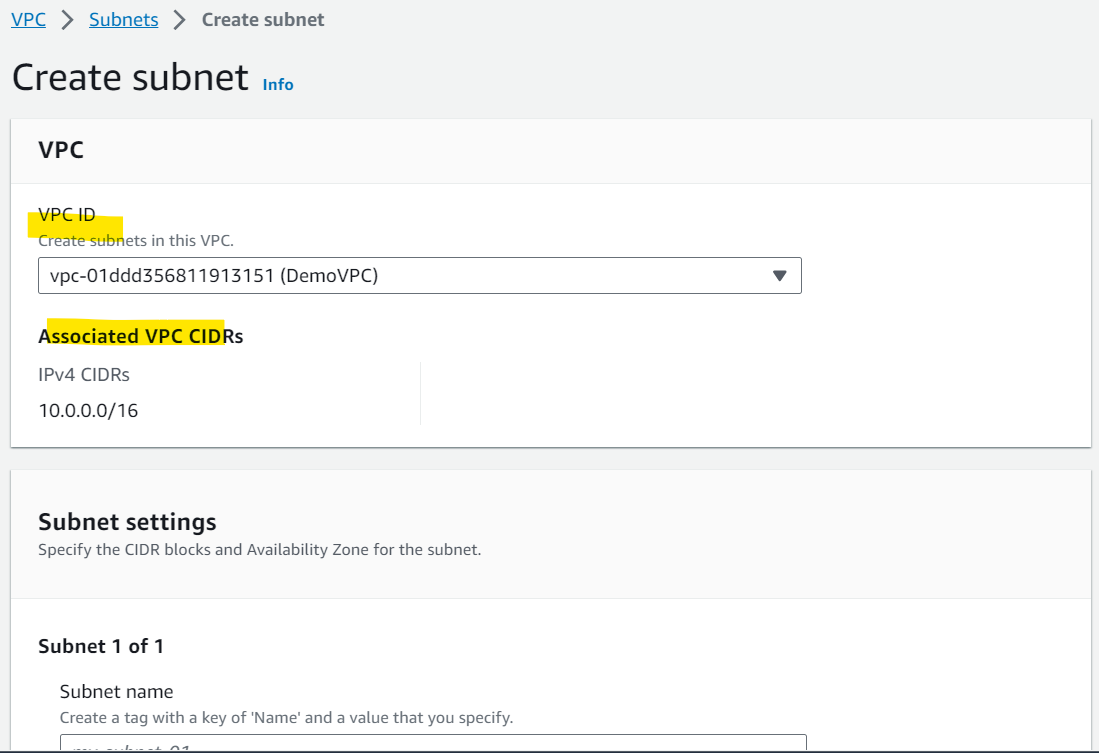Click the 'Subnet settings' heading
Screen dimensions: 1099x753
pyautogui.click(x=128, y=522)
